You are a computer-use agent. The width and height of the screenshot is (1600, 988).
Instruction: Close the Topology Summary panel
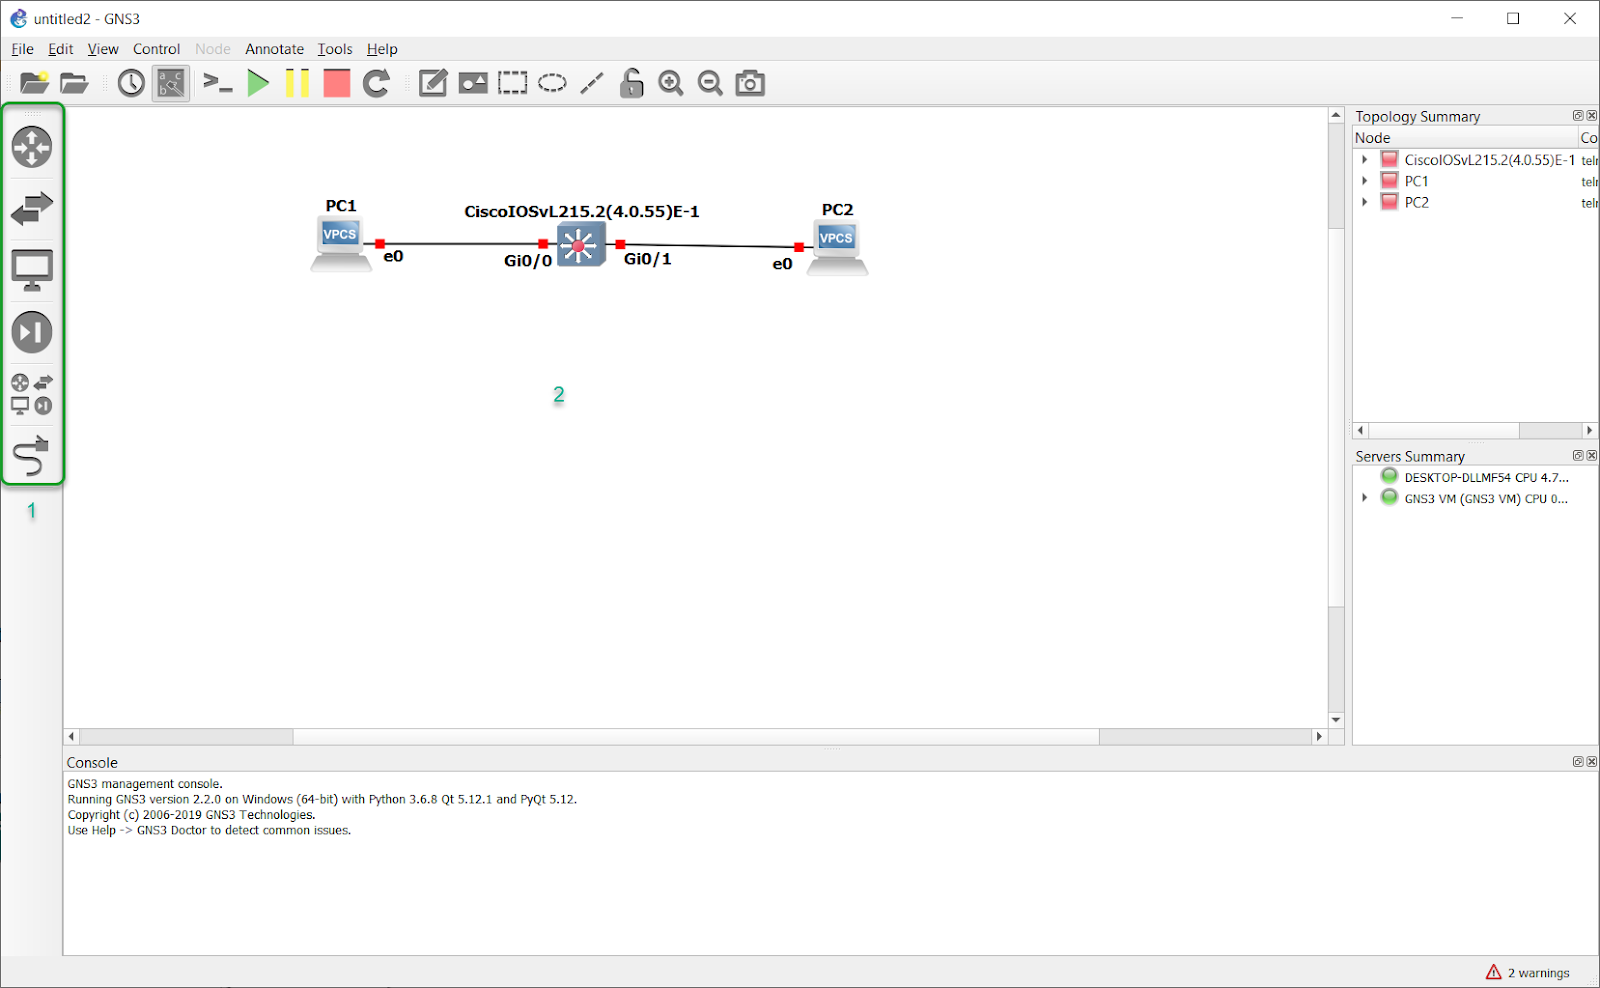1592,116
